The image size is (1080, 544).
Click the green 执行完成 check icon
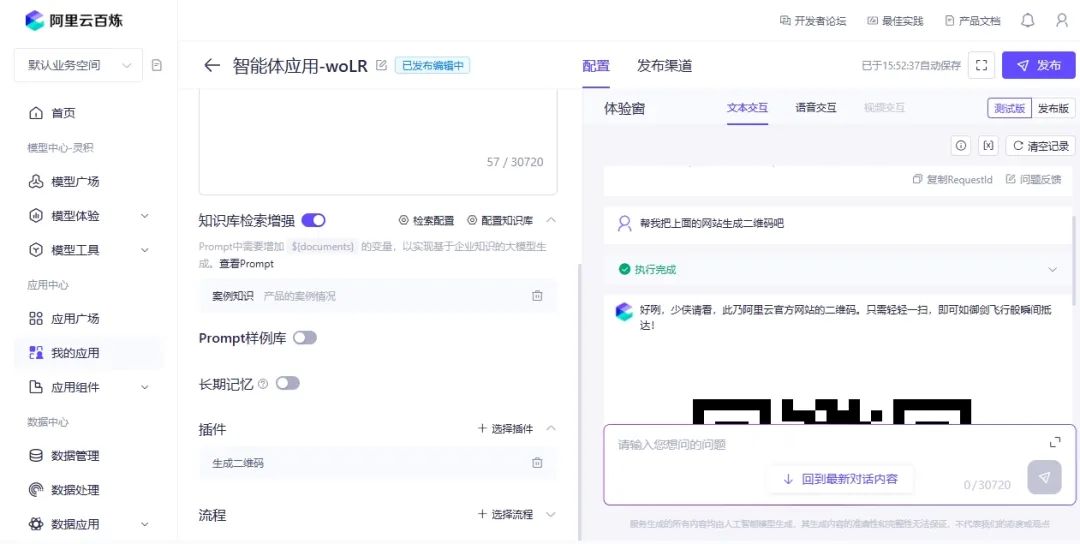pos(624,269)
